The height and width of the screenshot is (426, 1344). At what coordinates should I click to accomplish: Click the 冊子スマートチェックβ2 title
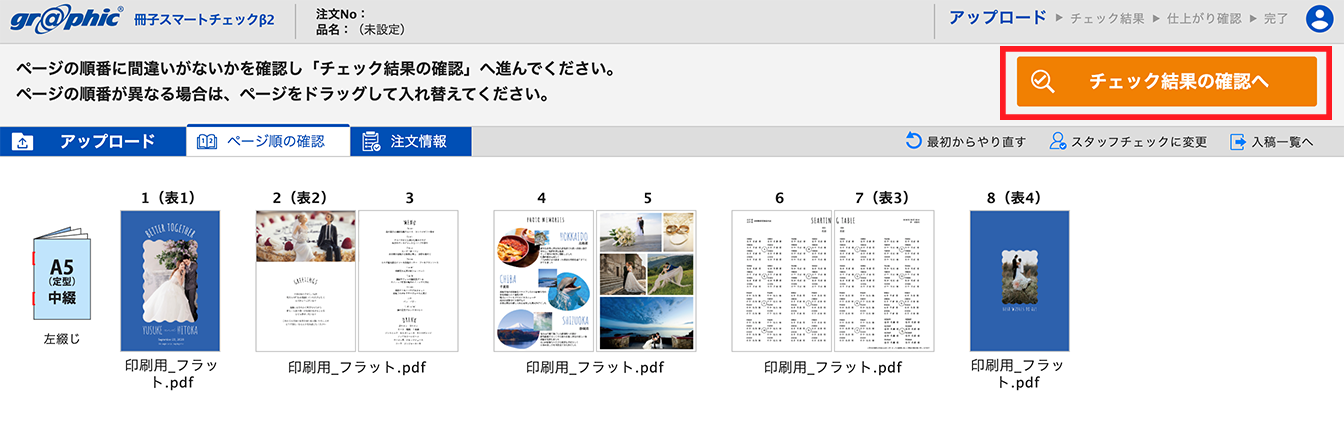pyautogui.click(x=204, y=20)
